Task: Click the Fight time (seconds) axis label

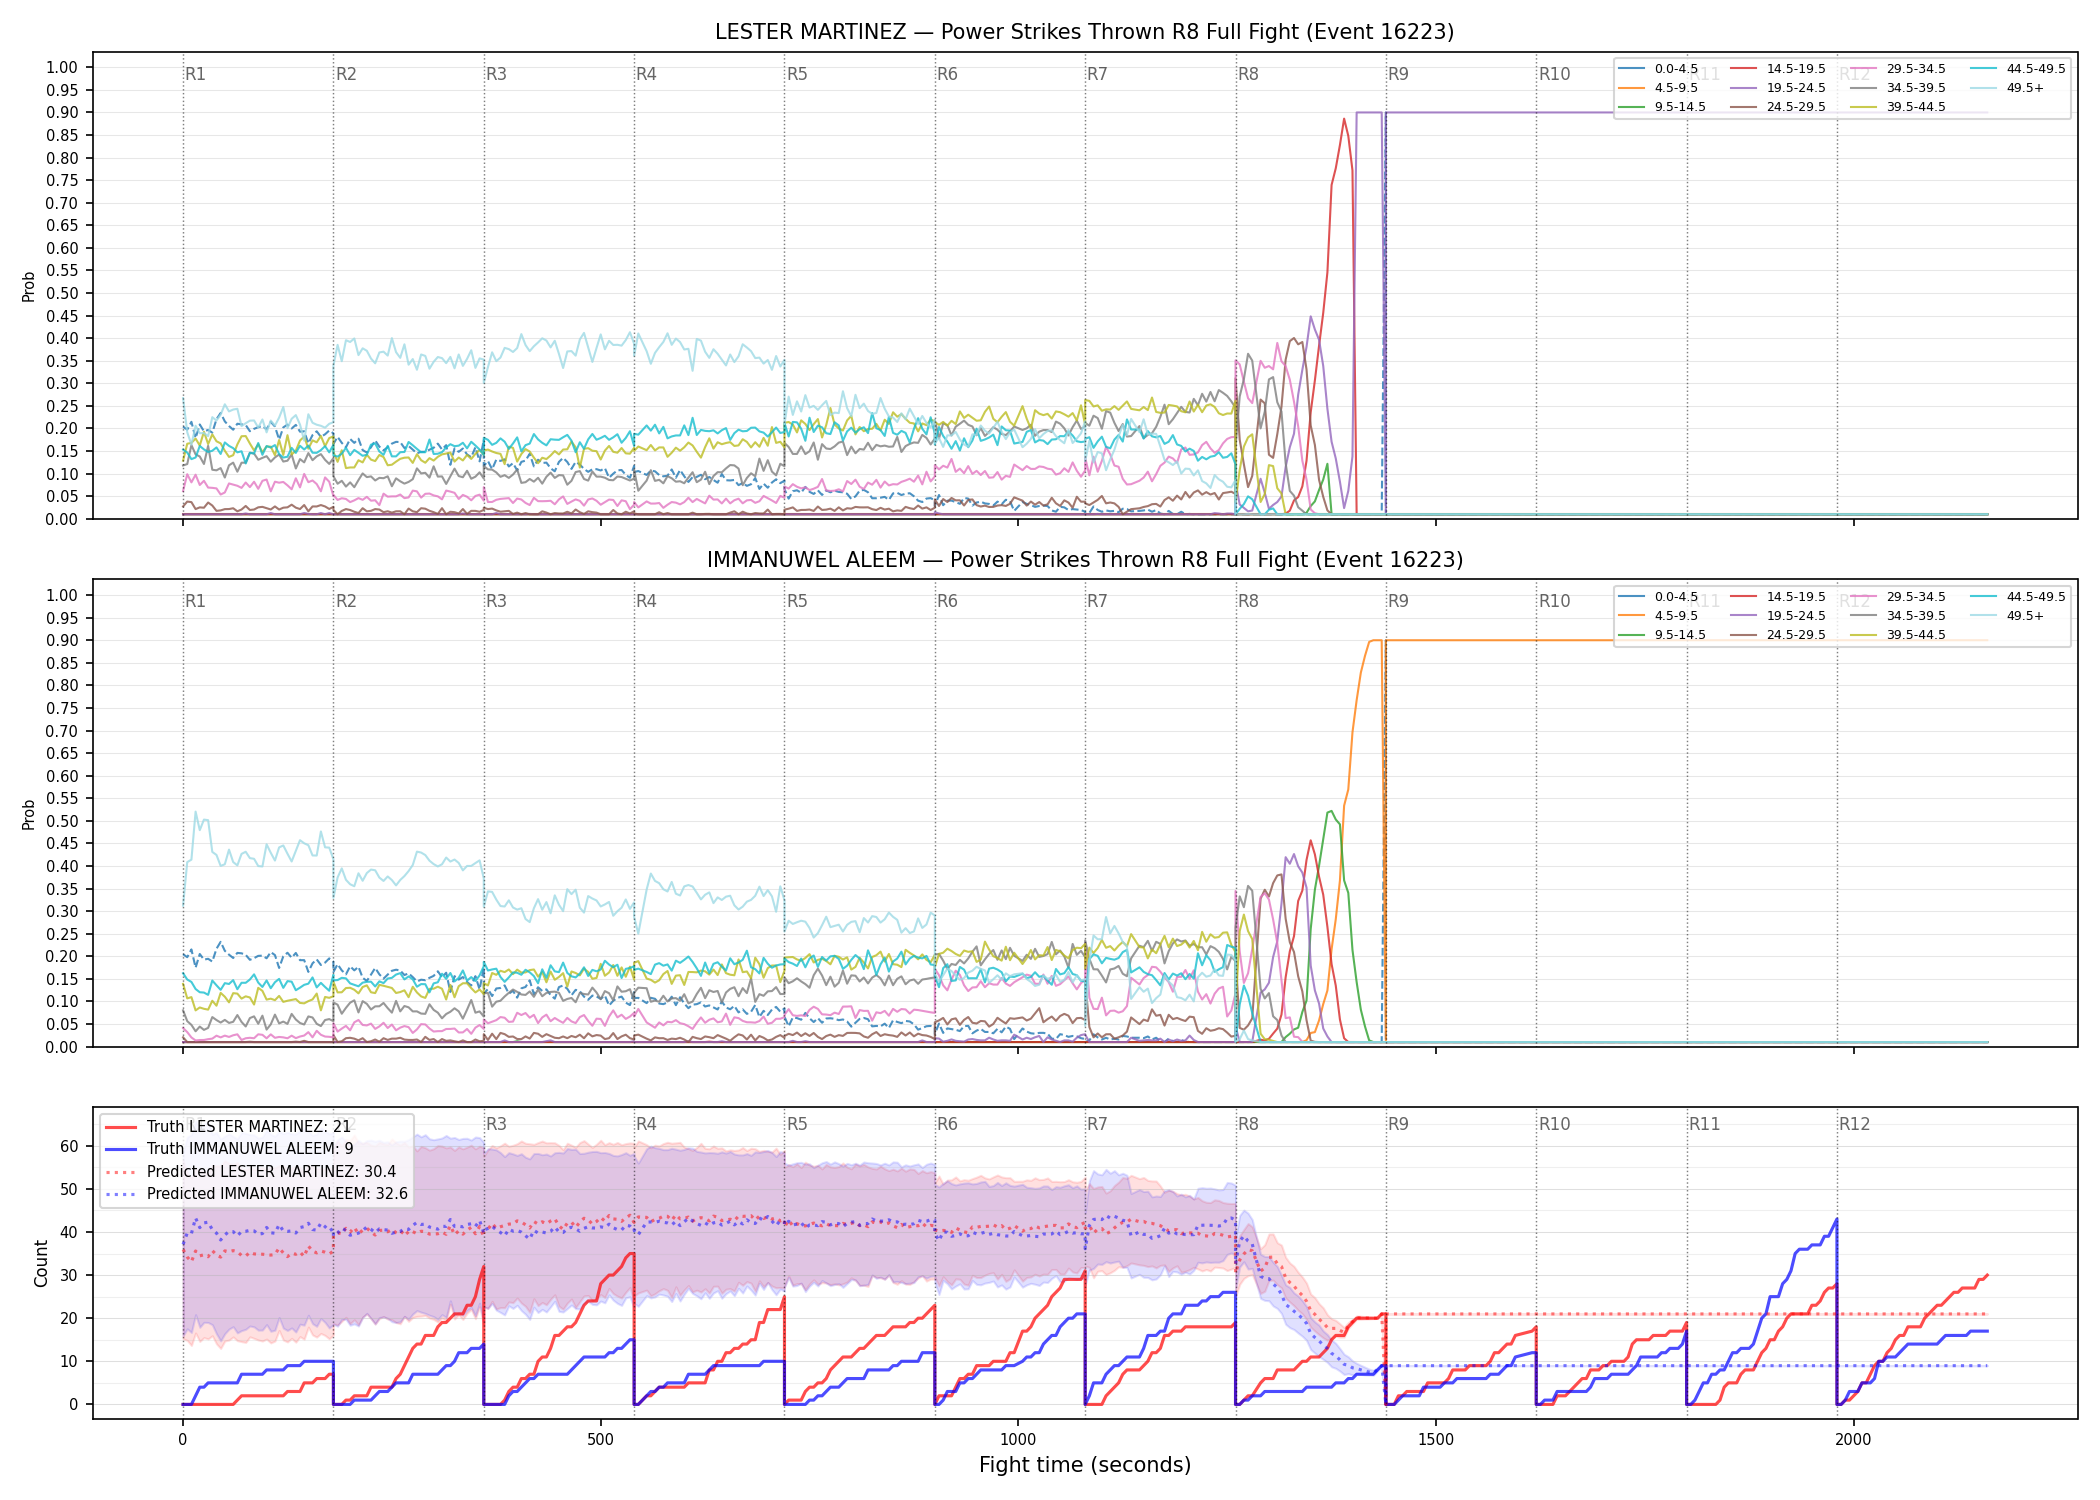Action: pos(1085,1465)
